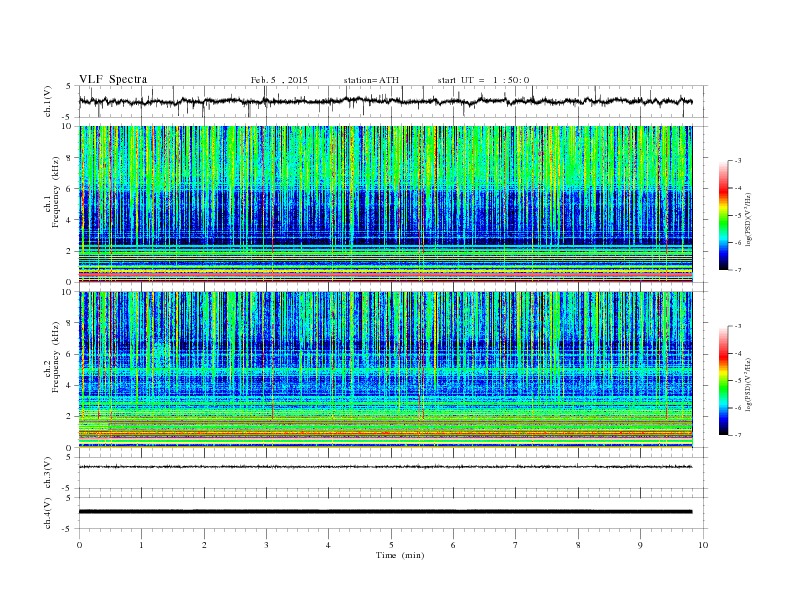Click the ch.3 waveform trace
This screenshot has height=612, width=792.
pos(385,467)
